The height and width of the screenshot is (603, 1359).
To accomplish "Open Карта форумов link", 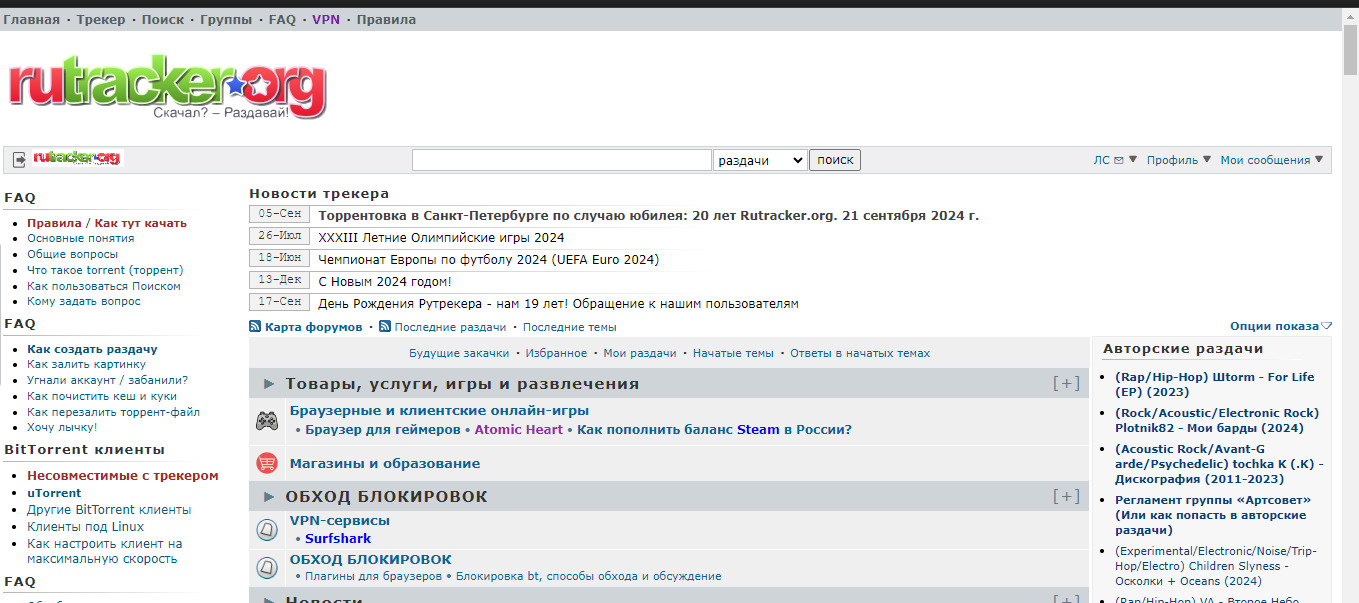I will (314, 327).
